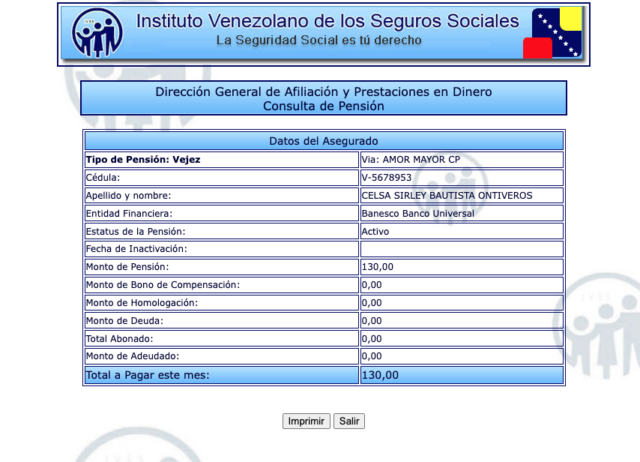This screenshot has width=640, height=462.
Task: Click the Imprimir button
Action: (x=306, y=421)
